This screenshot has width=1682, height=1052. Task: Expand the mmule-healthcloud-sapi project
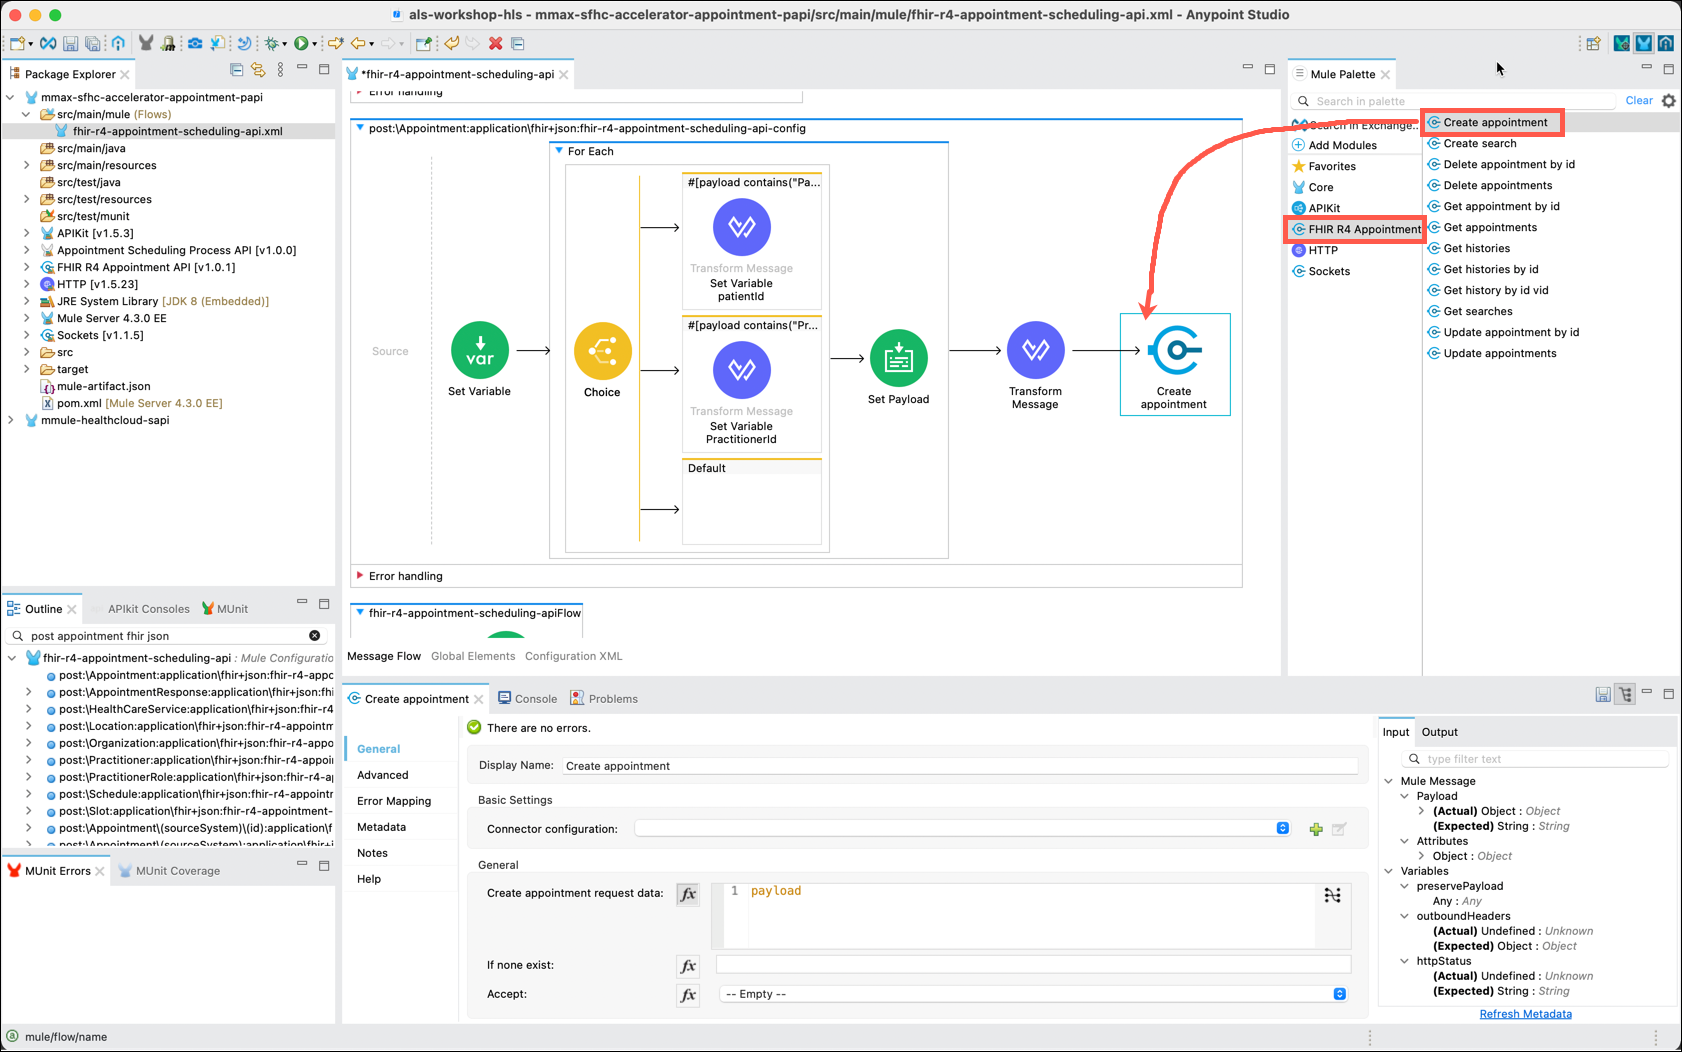click(x=11, y=420)
